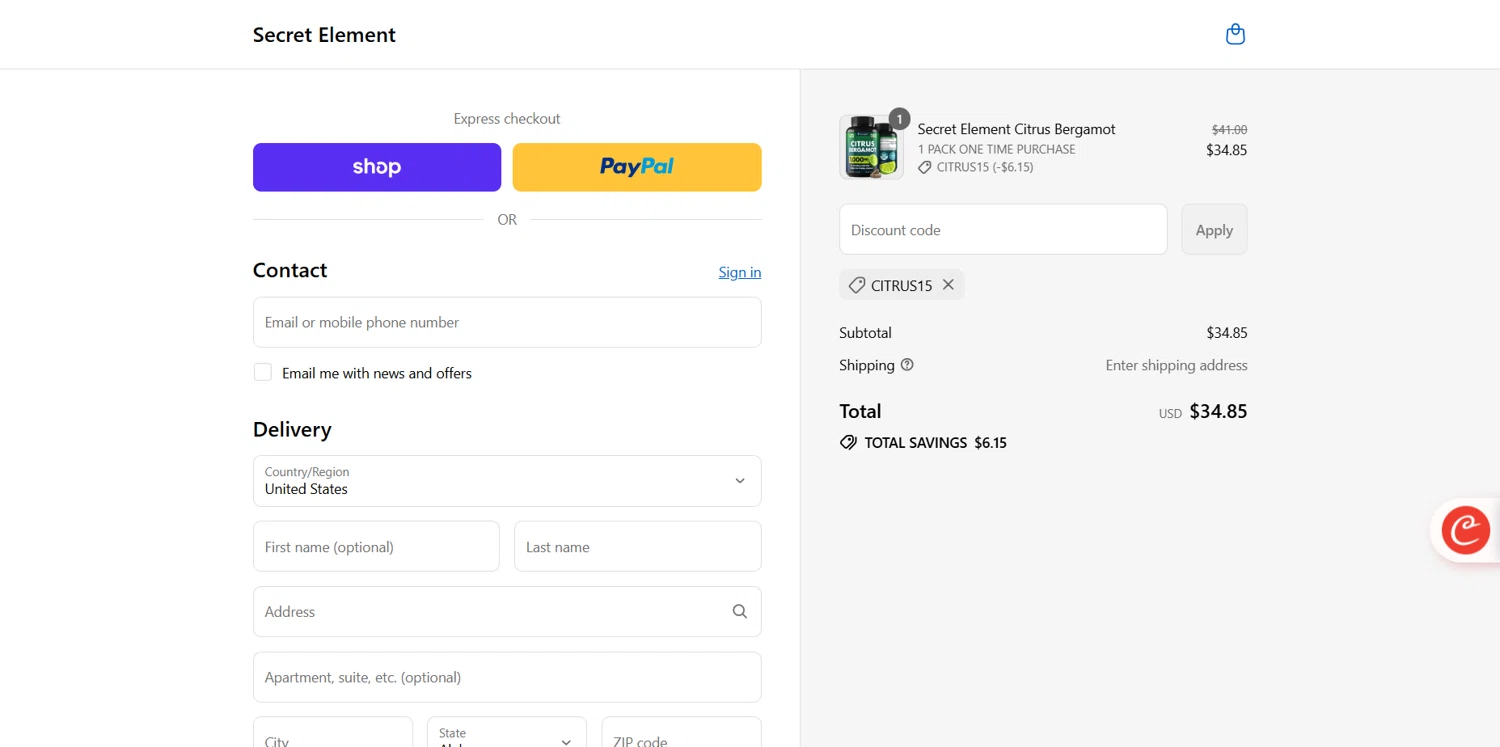Click the Total amount $34.85 in bold
The image size is (1500, 747).
[x=1218, y=411]
